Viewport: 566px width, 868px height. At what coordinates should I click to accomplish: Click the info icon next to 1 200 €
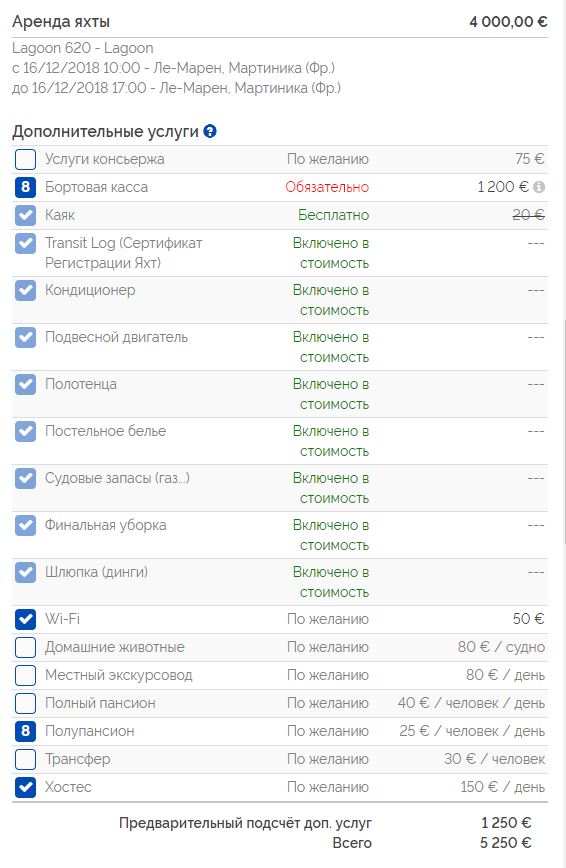(x=539, y=187)
